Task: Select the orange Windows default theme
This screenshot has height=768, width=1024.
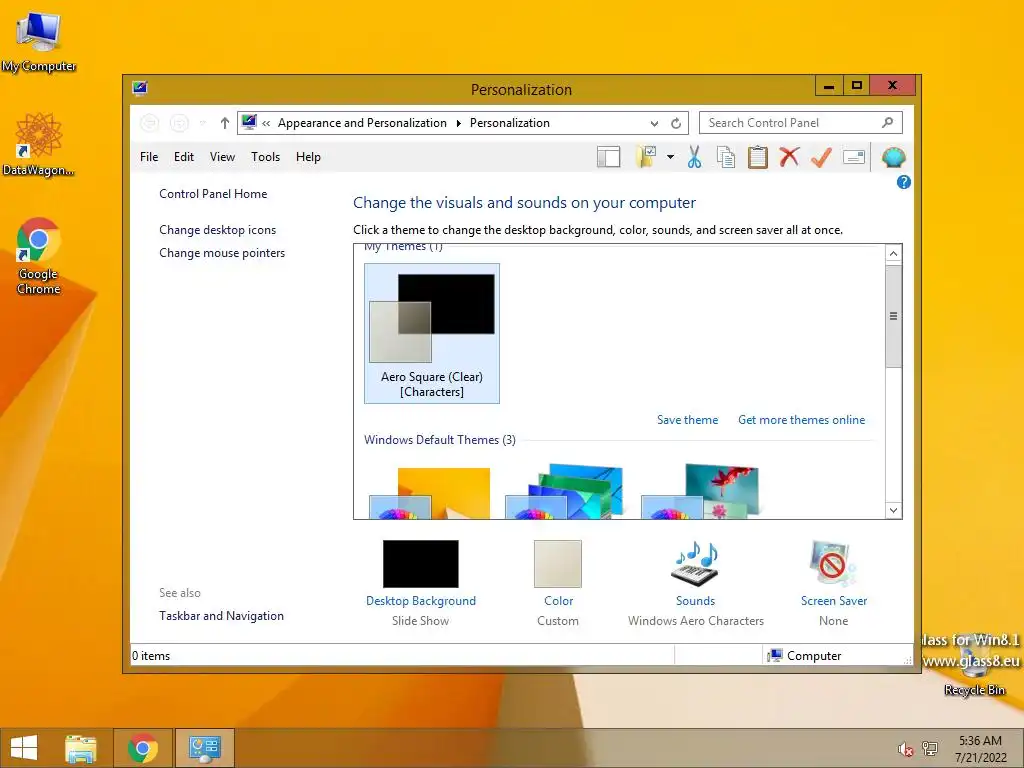Action: click(430, 493)
